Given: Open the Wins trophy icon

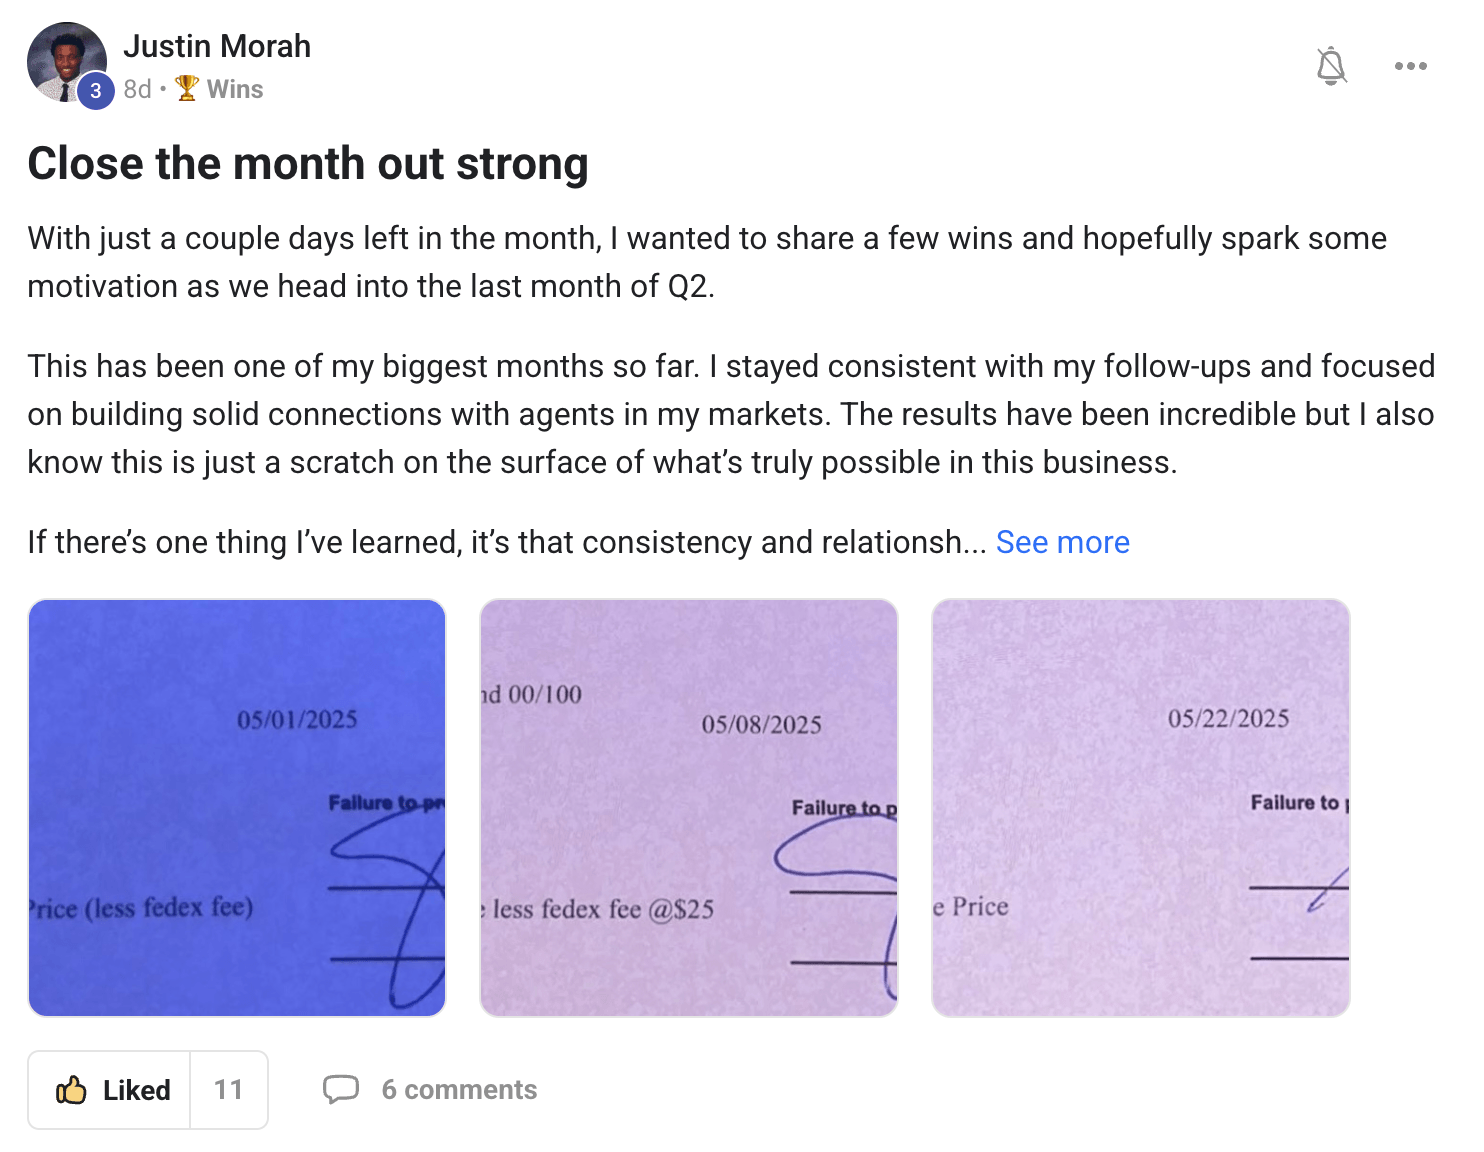Looking at the screenshot, I should [x=187, y=89].
